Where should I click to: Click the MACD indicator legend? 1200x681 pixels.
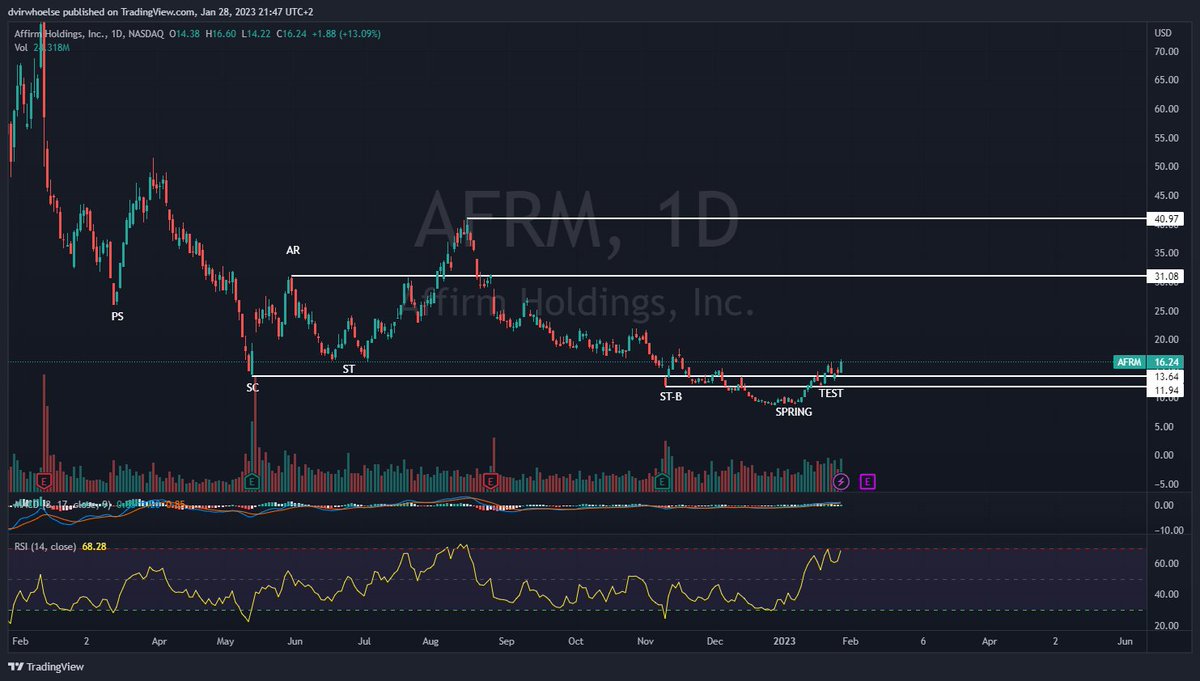pos(97,503)
